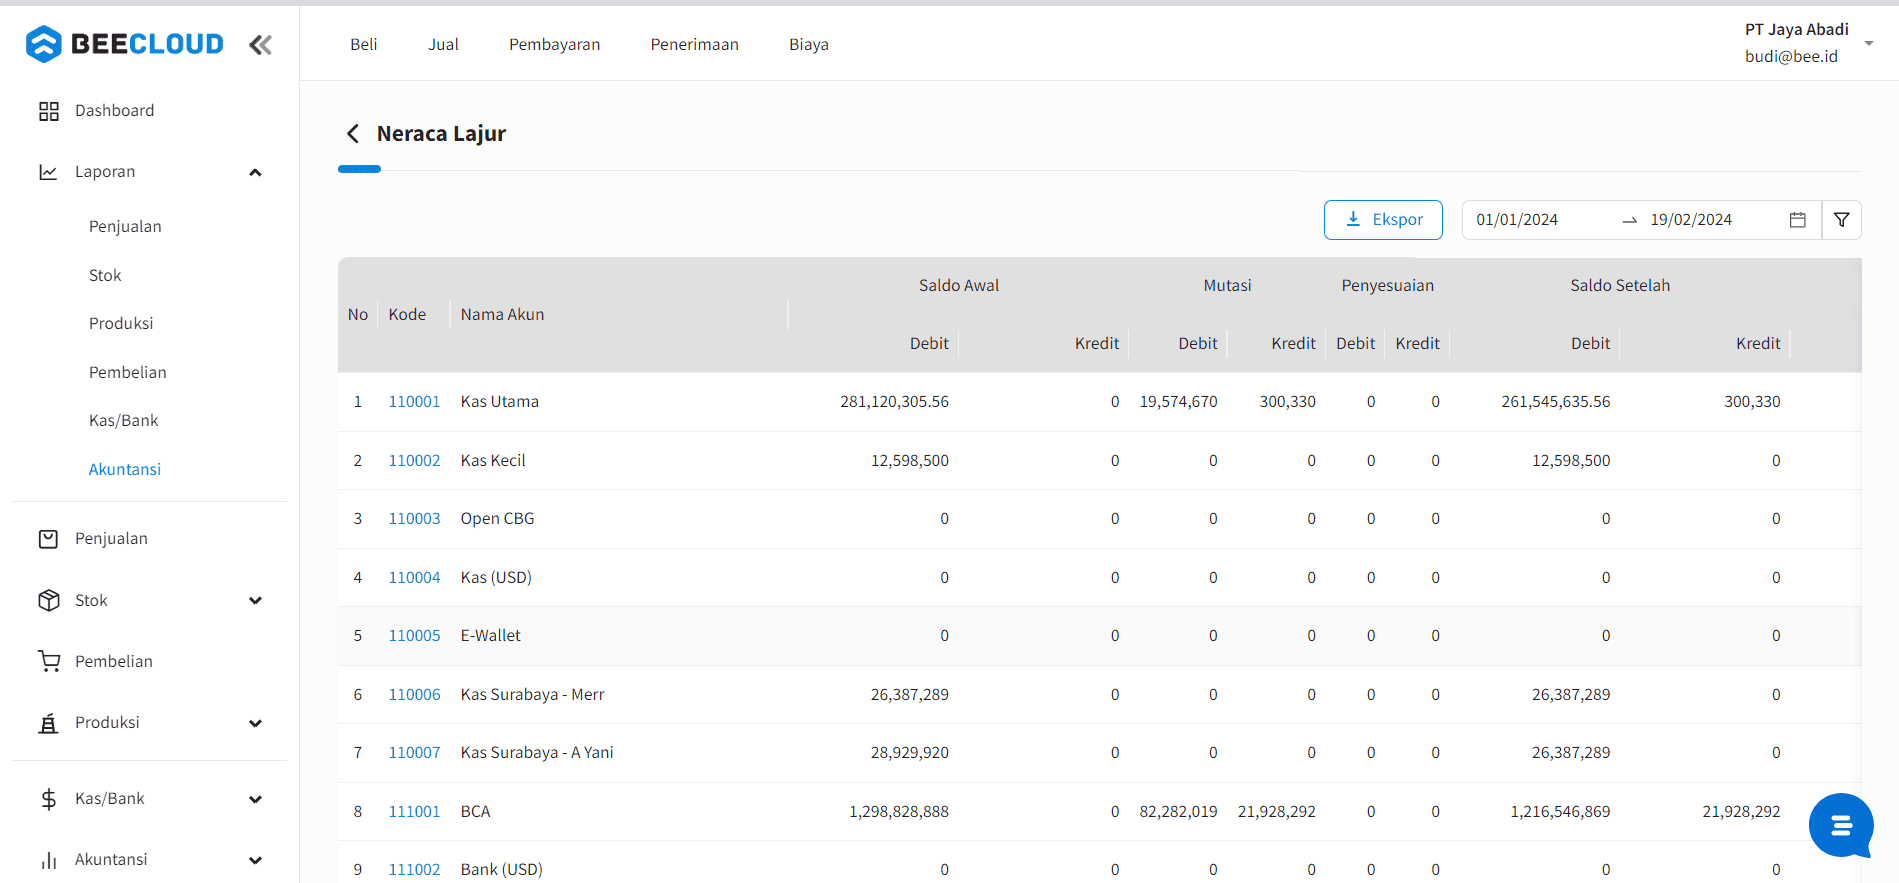
Task: Click the Saldo Awal header
Action: (x=958, y=285)
